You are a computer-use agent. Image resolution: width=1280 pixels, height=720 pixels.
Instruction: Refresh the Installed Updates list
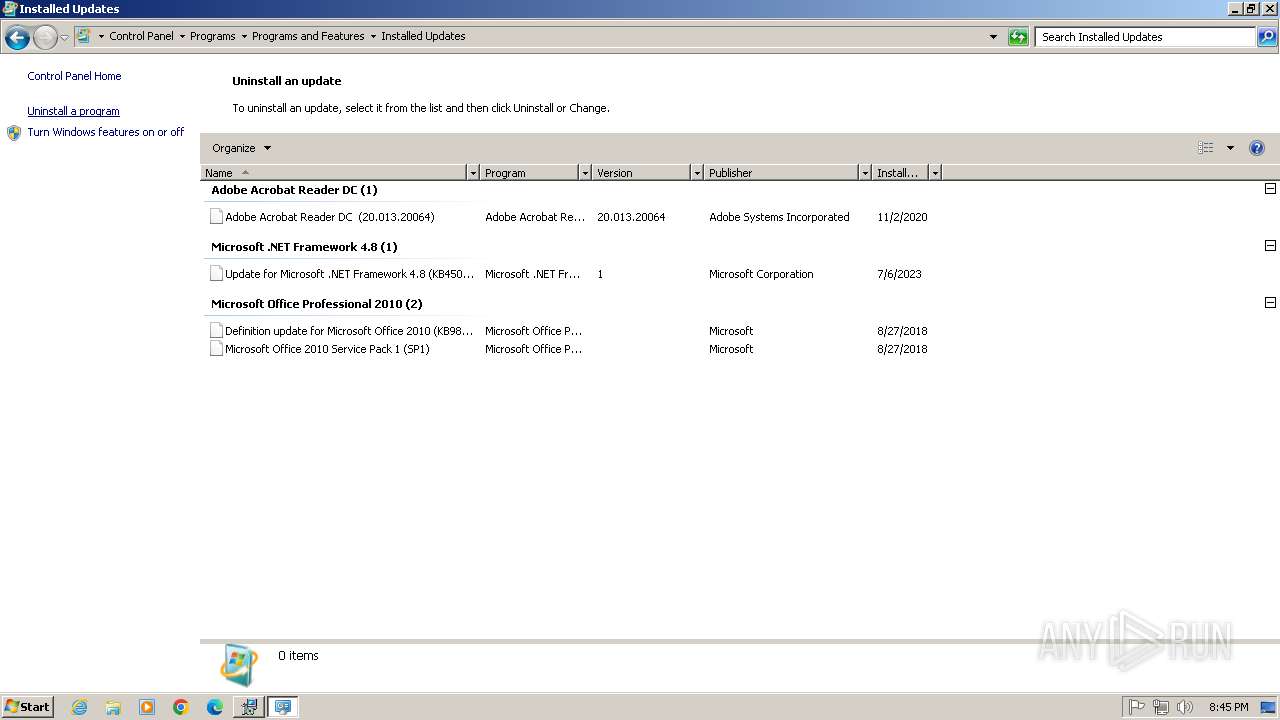coord(1018,37)
